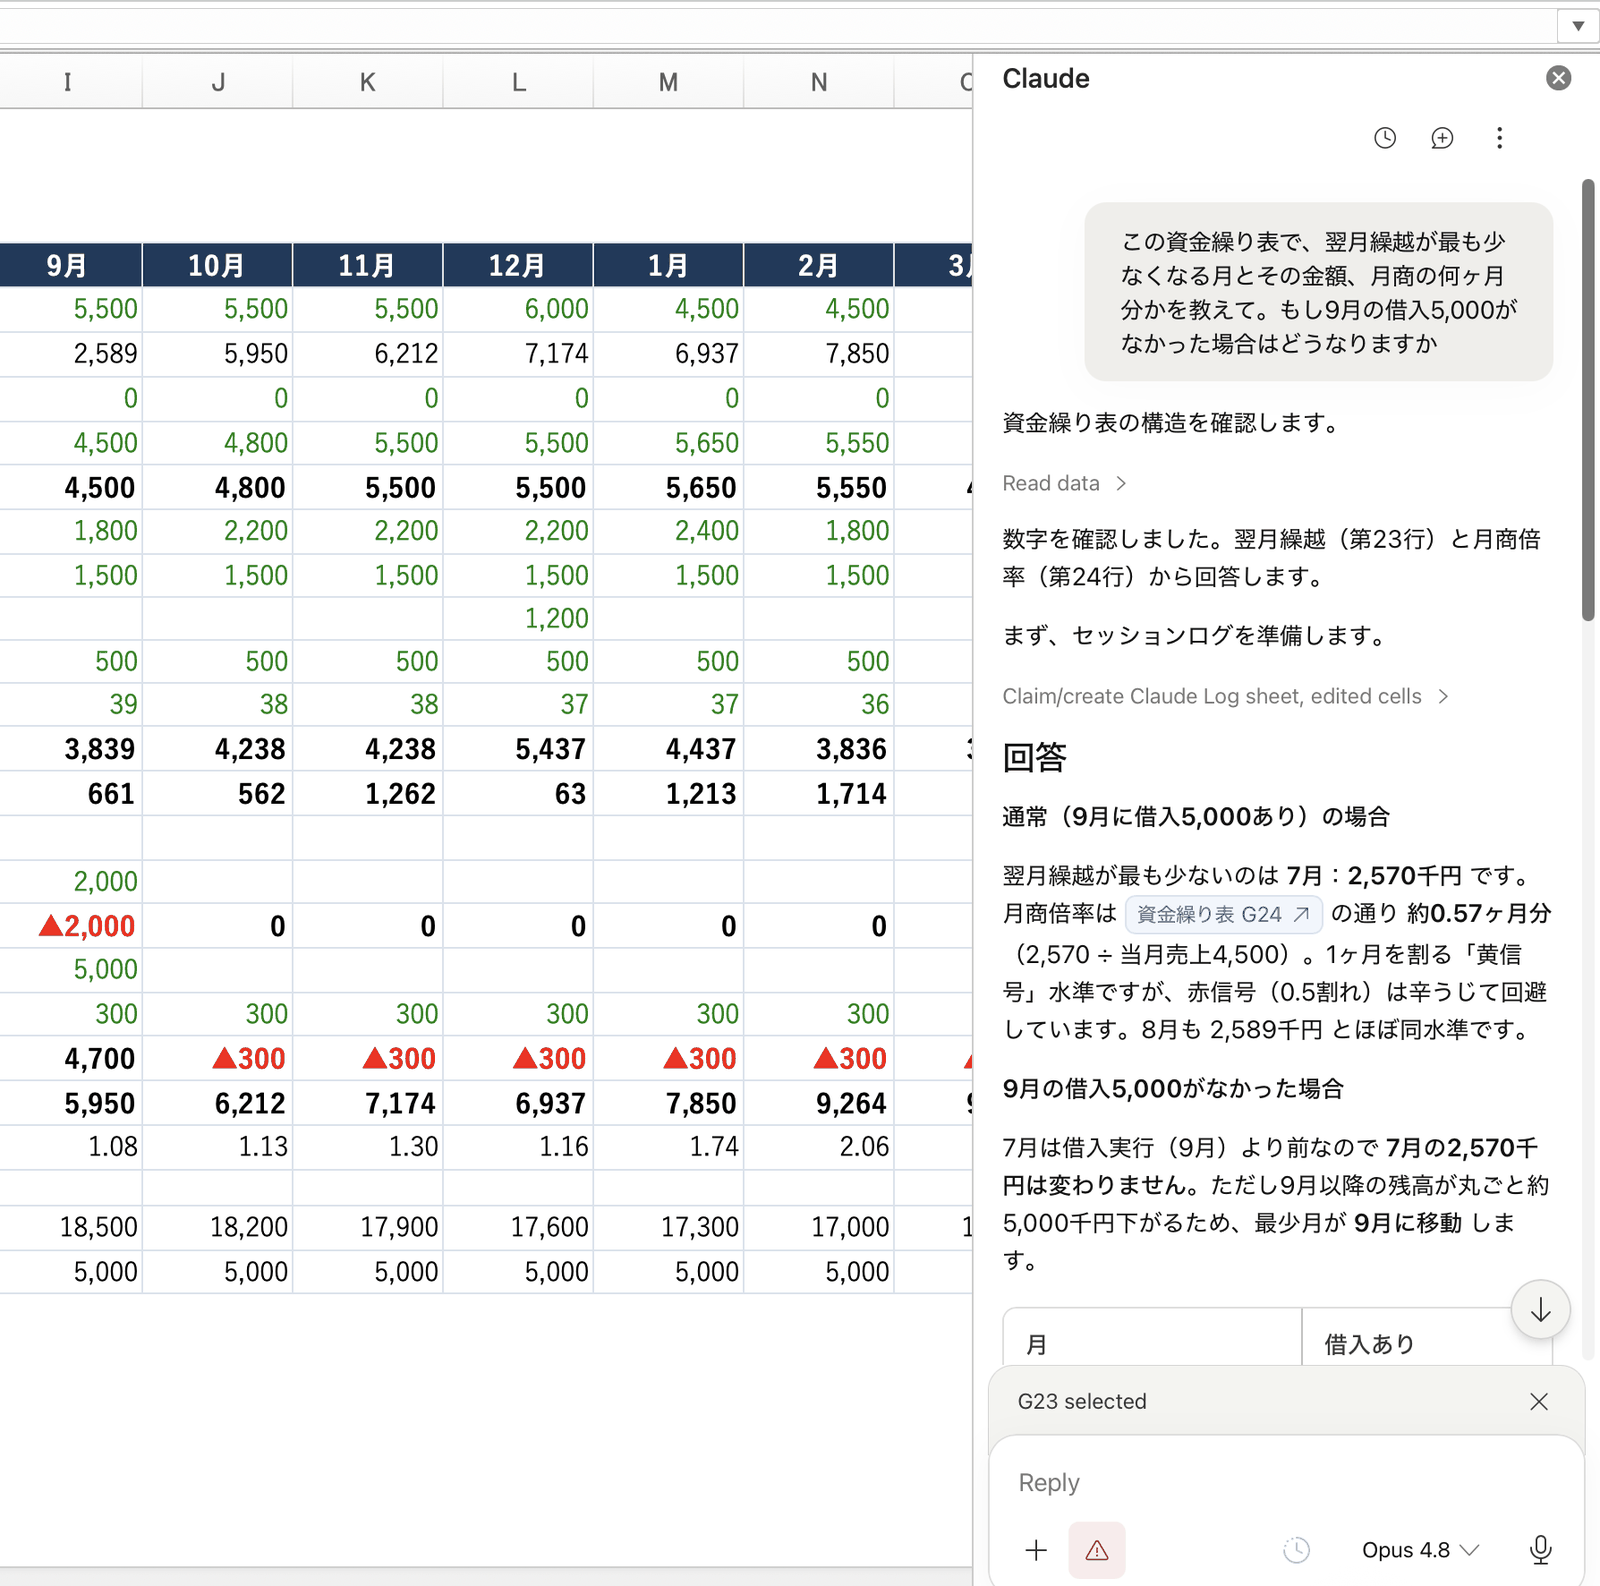Viewport: 1600px width, 1586px height.
Task: Start a new chat
Action: 1442,138
